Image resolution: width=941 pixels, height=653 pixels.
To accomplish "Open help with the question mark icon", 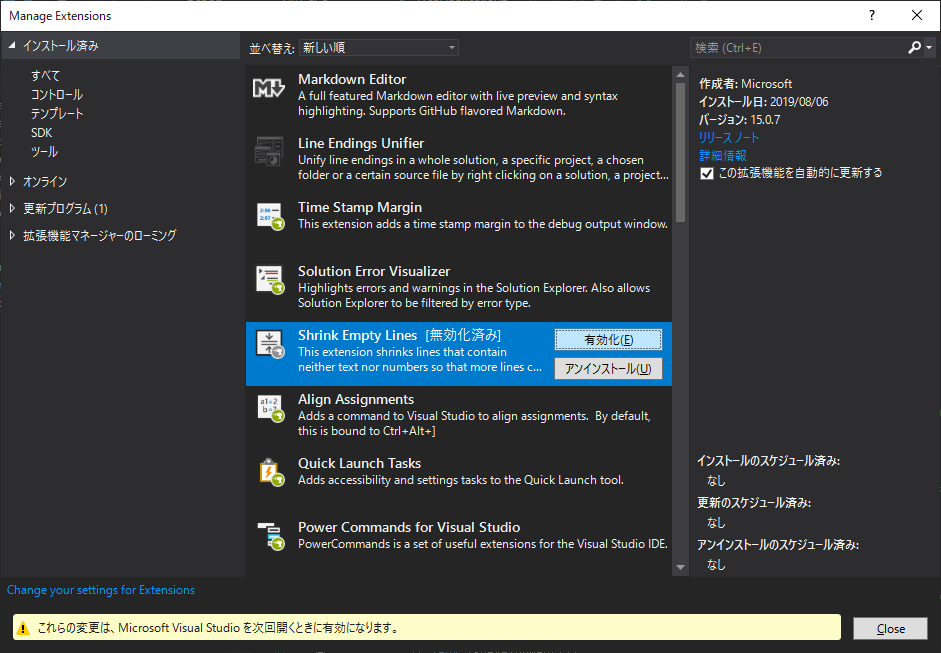I will click(x=871, y=15).
